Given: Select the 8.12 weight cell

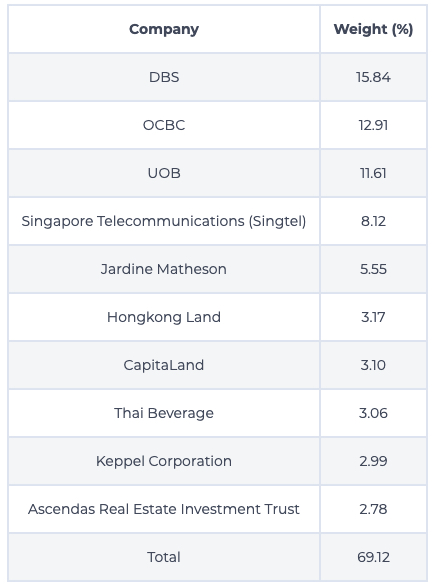Looking at the screenshot, I should (x=373, y=221).
